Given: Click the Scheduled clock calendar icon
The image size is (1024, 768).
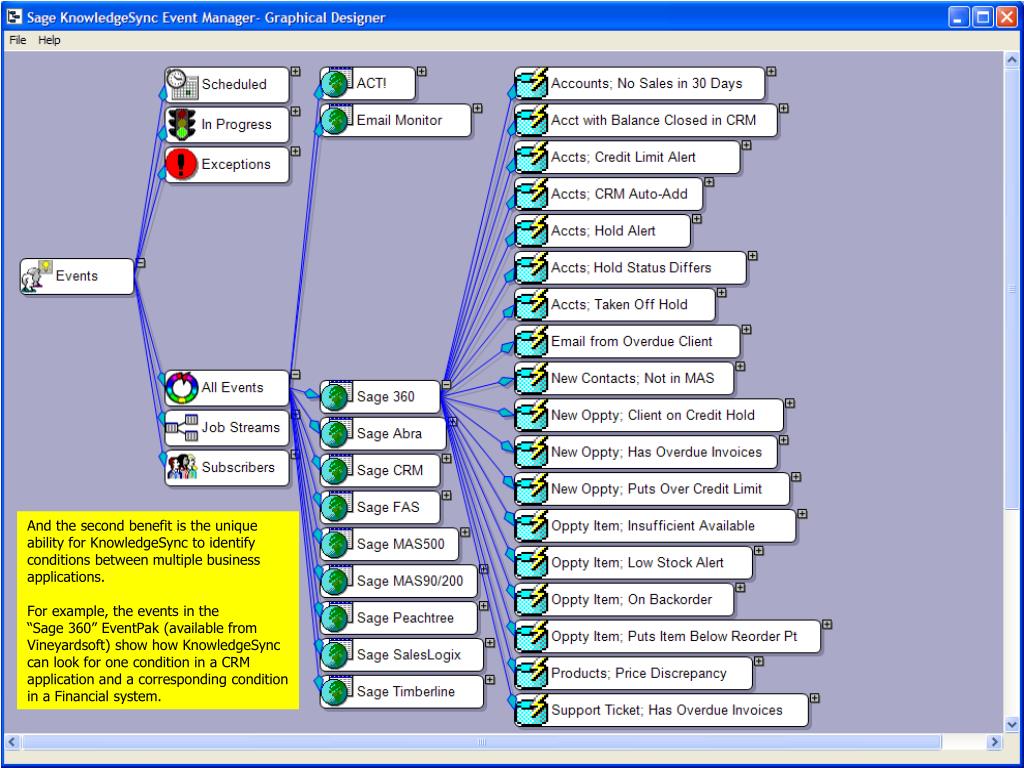Looking at the screenshot, I should [182, 84].
